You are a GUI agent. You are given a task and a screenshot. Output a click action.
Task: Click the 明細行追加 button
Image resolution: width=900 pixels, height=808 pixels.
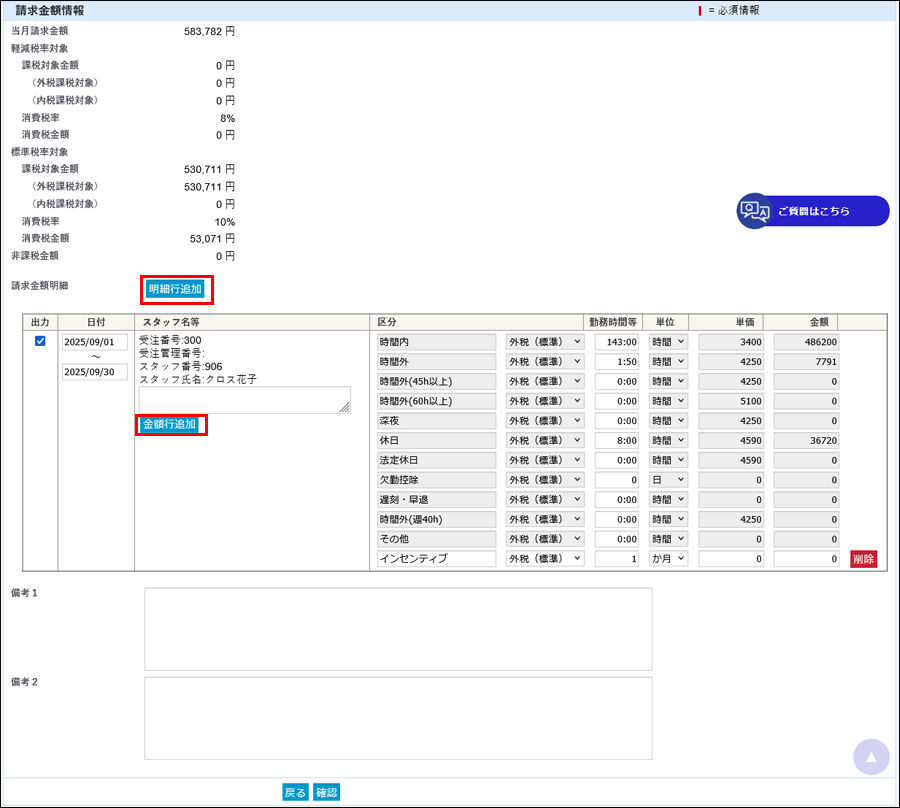tap(175, 289)
